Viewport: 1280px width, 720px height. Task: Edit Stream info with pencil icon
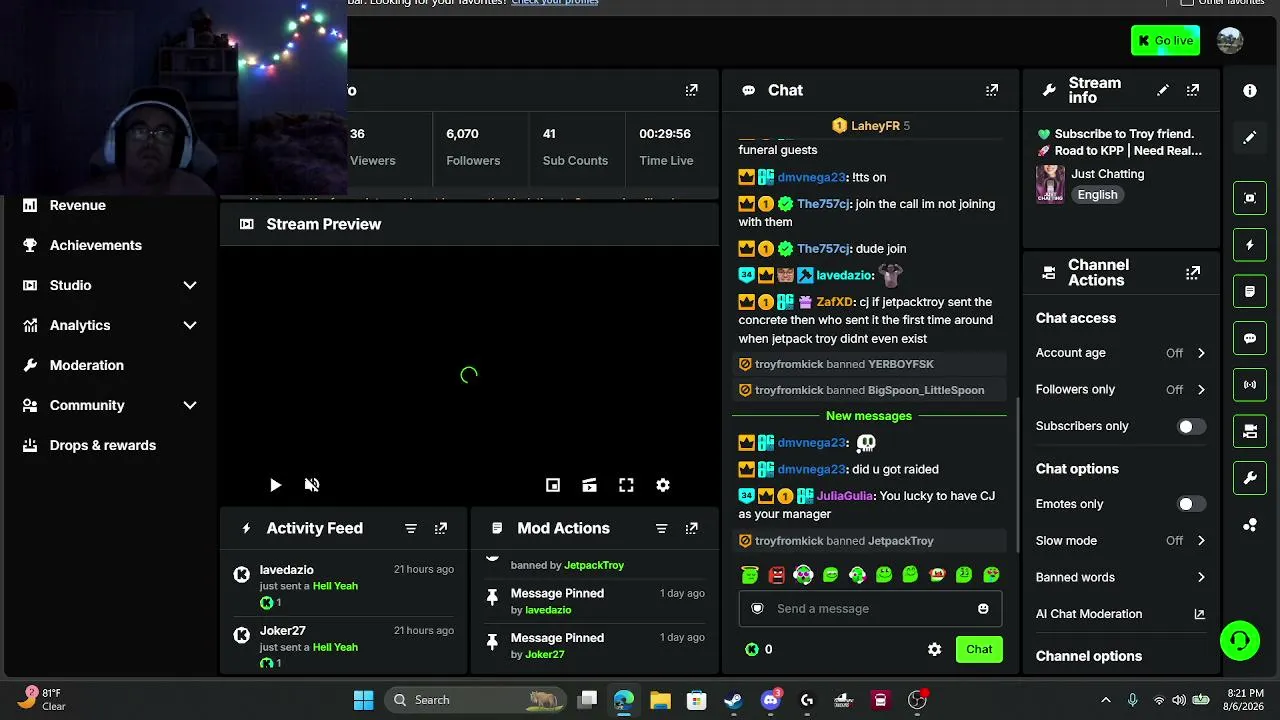tap(1163, 90)
